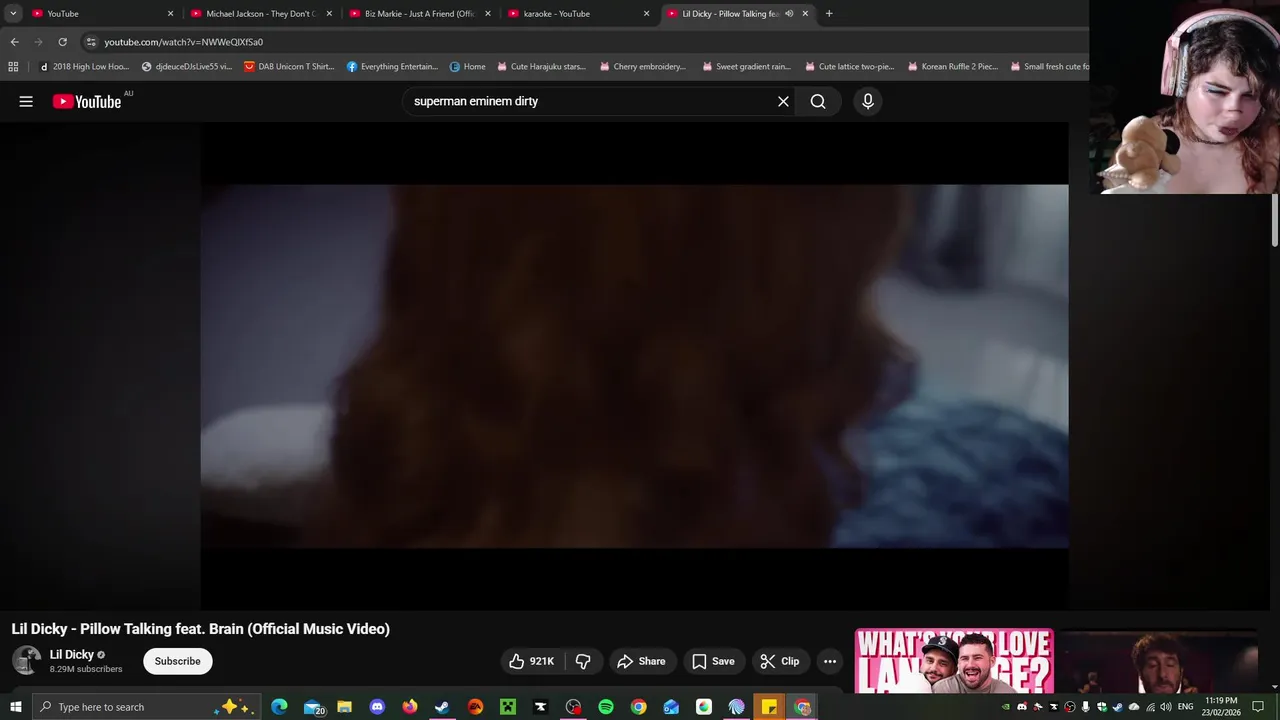The height and width of the screenshot is (720, 1280).
Task: Open Lil Dicky's channel avatar
Action: coord(26,660)
